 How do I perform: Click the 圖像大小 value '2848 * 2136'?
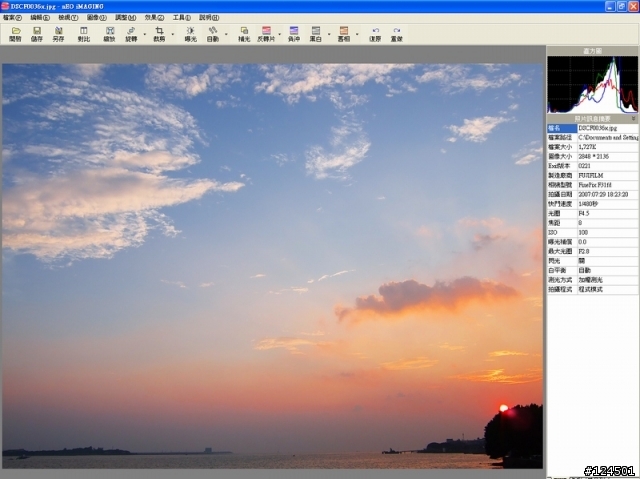[x=593, y=157]
